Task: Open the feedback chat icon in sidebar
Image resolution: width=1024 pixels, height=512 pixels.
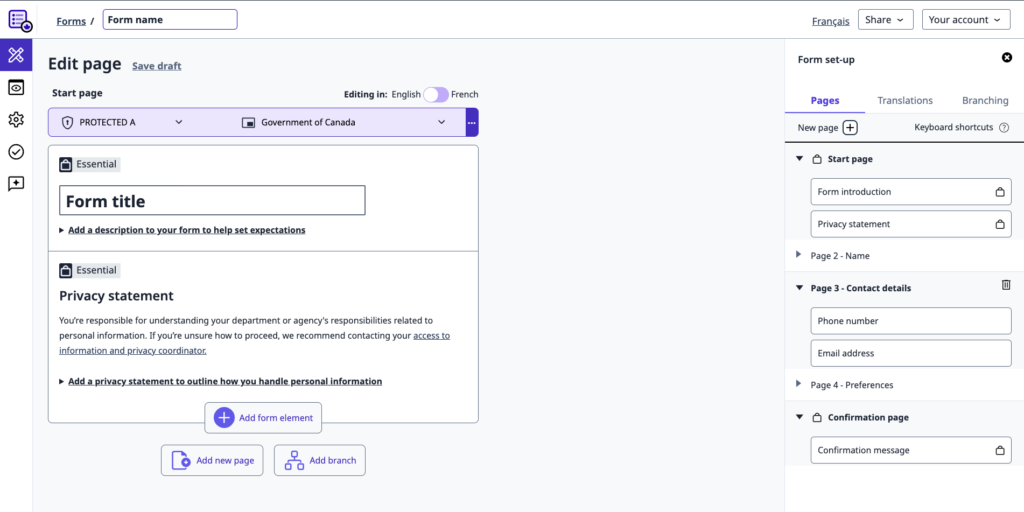Action: point(16,184)
